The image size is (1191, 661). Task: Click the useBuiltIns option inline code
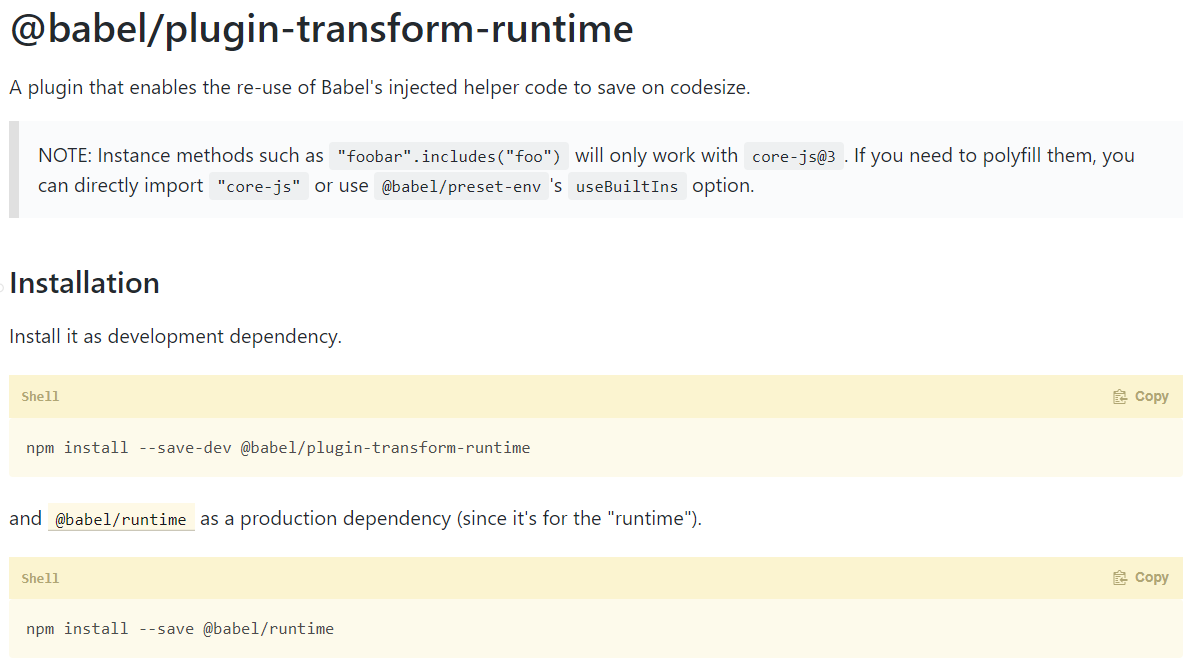point(627,186)
